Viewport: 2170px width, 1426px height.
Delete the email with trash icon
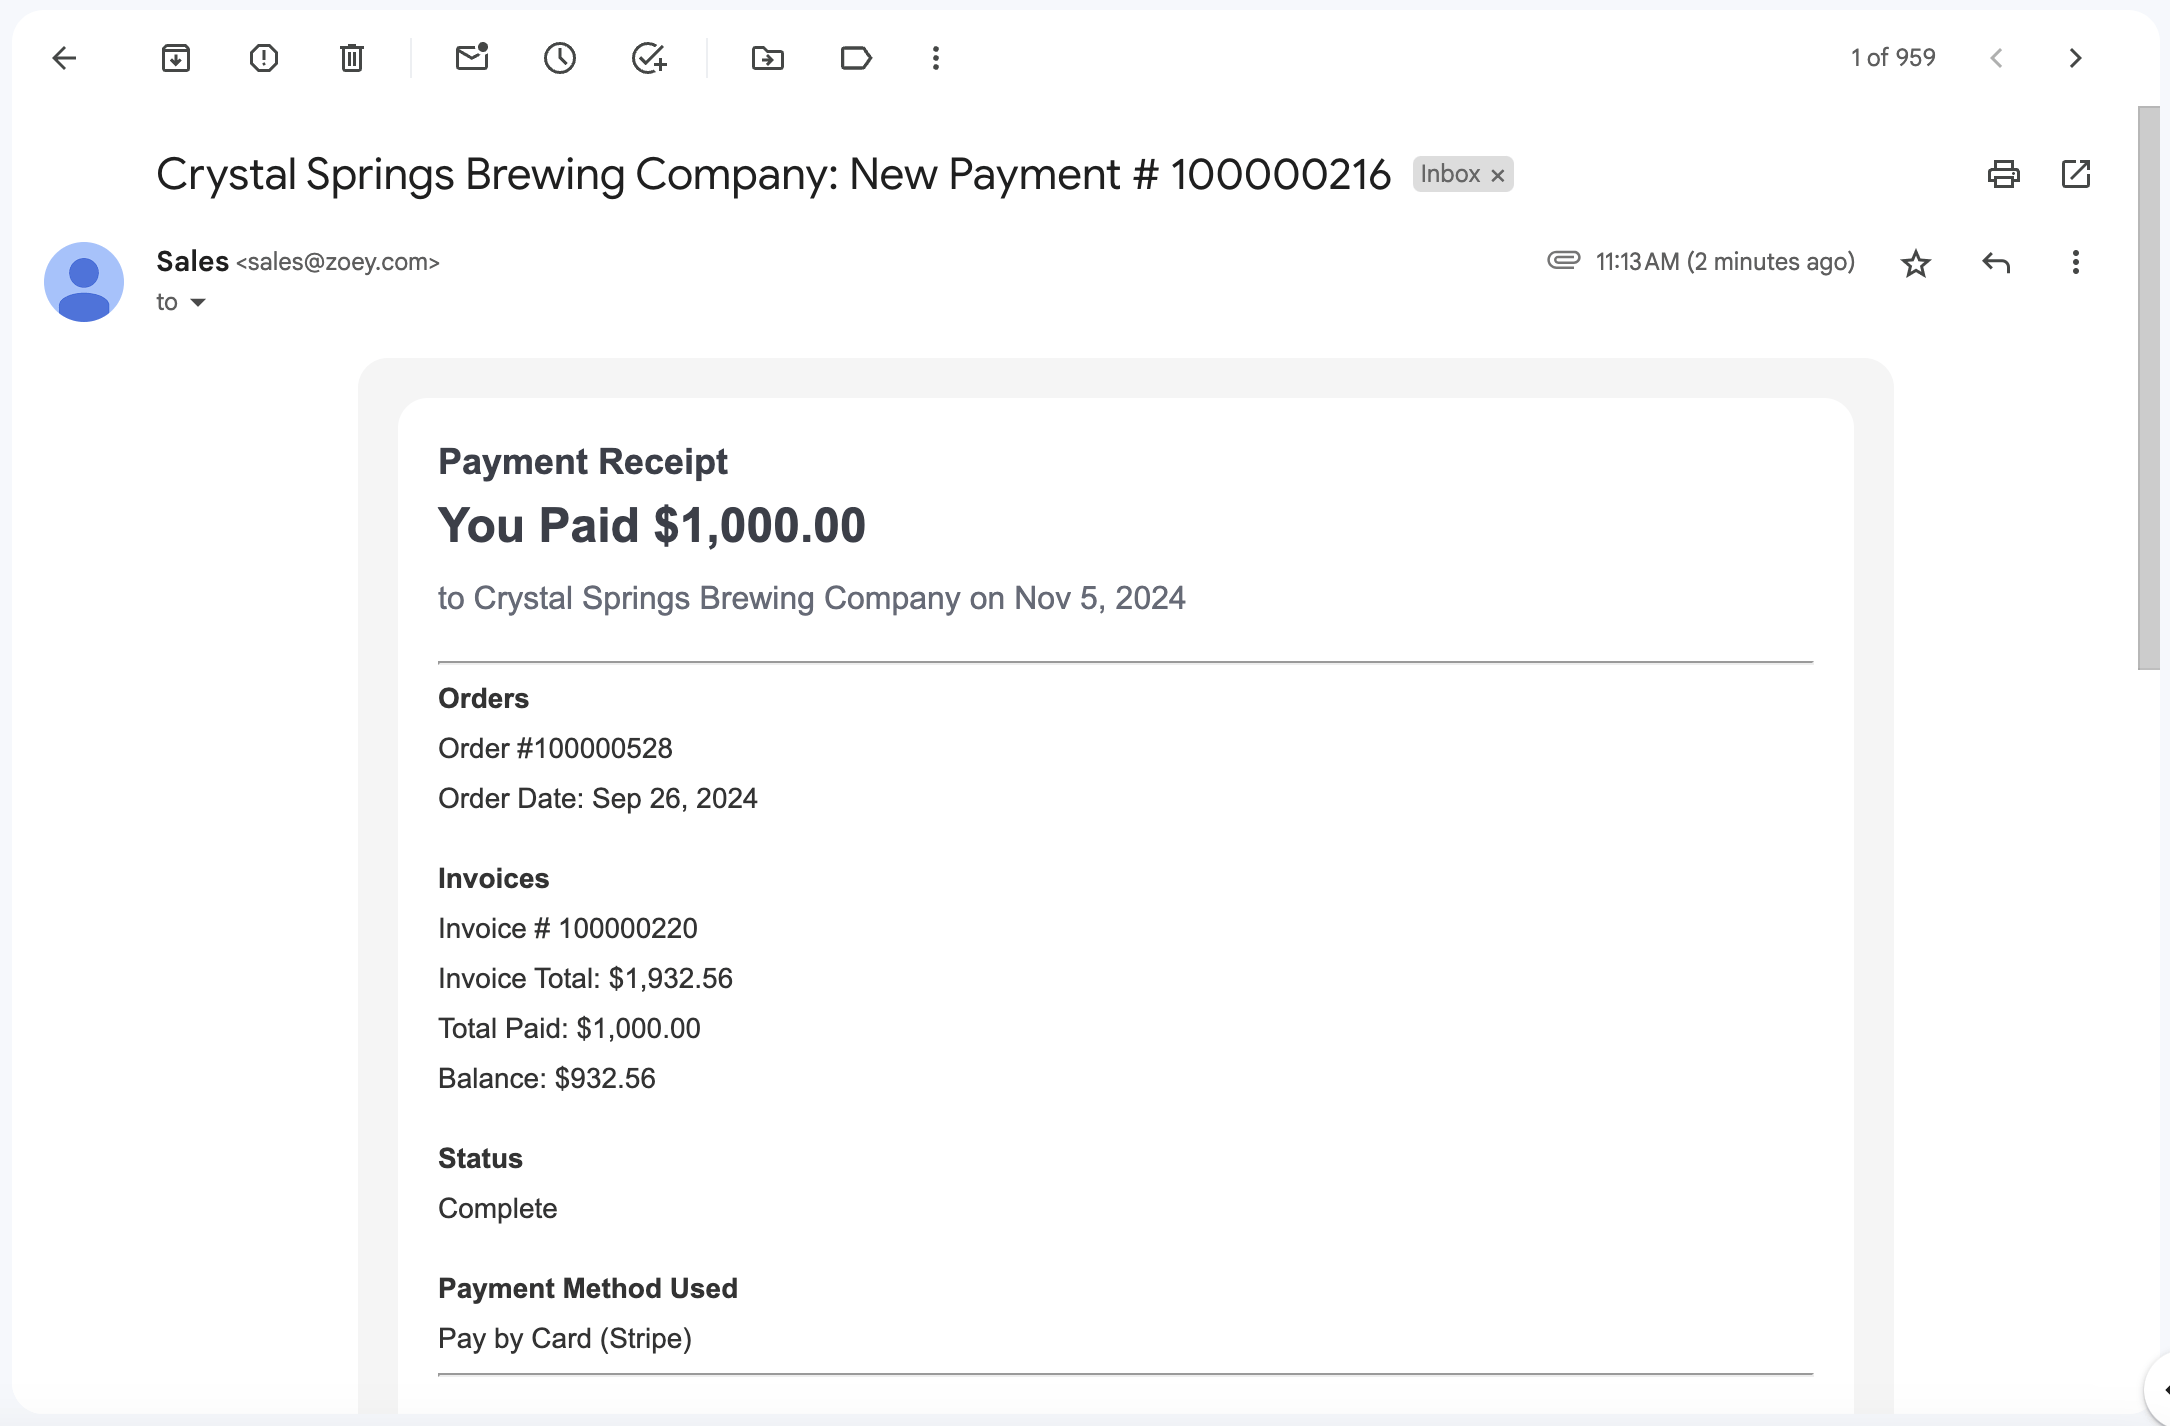click(x=352, y=58)
